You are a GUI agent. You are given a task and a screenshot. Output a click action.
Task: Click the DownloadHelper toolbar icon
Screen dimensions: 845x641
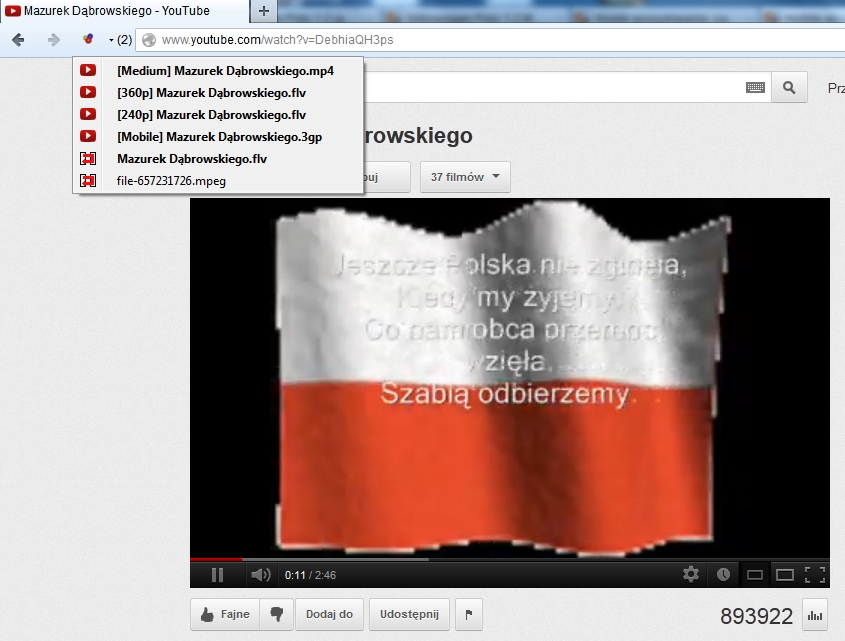89,39
